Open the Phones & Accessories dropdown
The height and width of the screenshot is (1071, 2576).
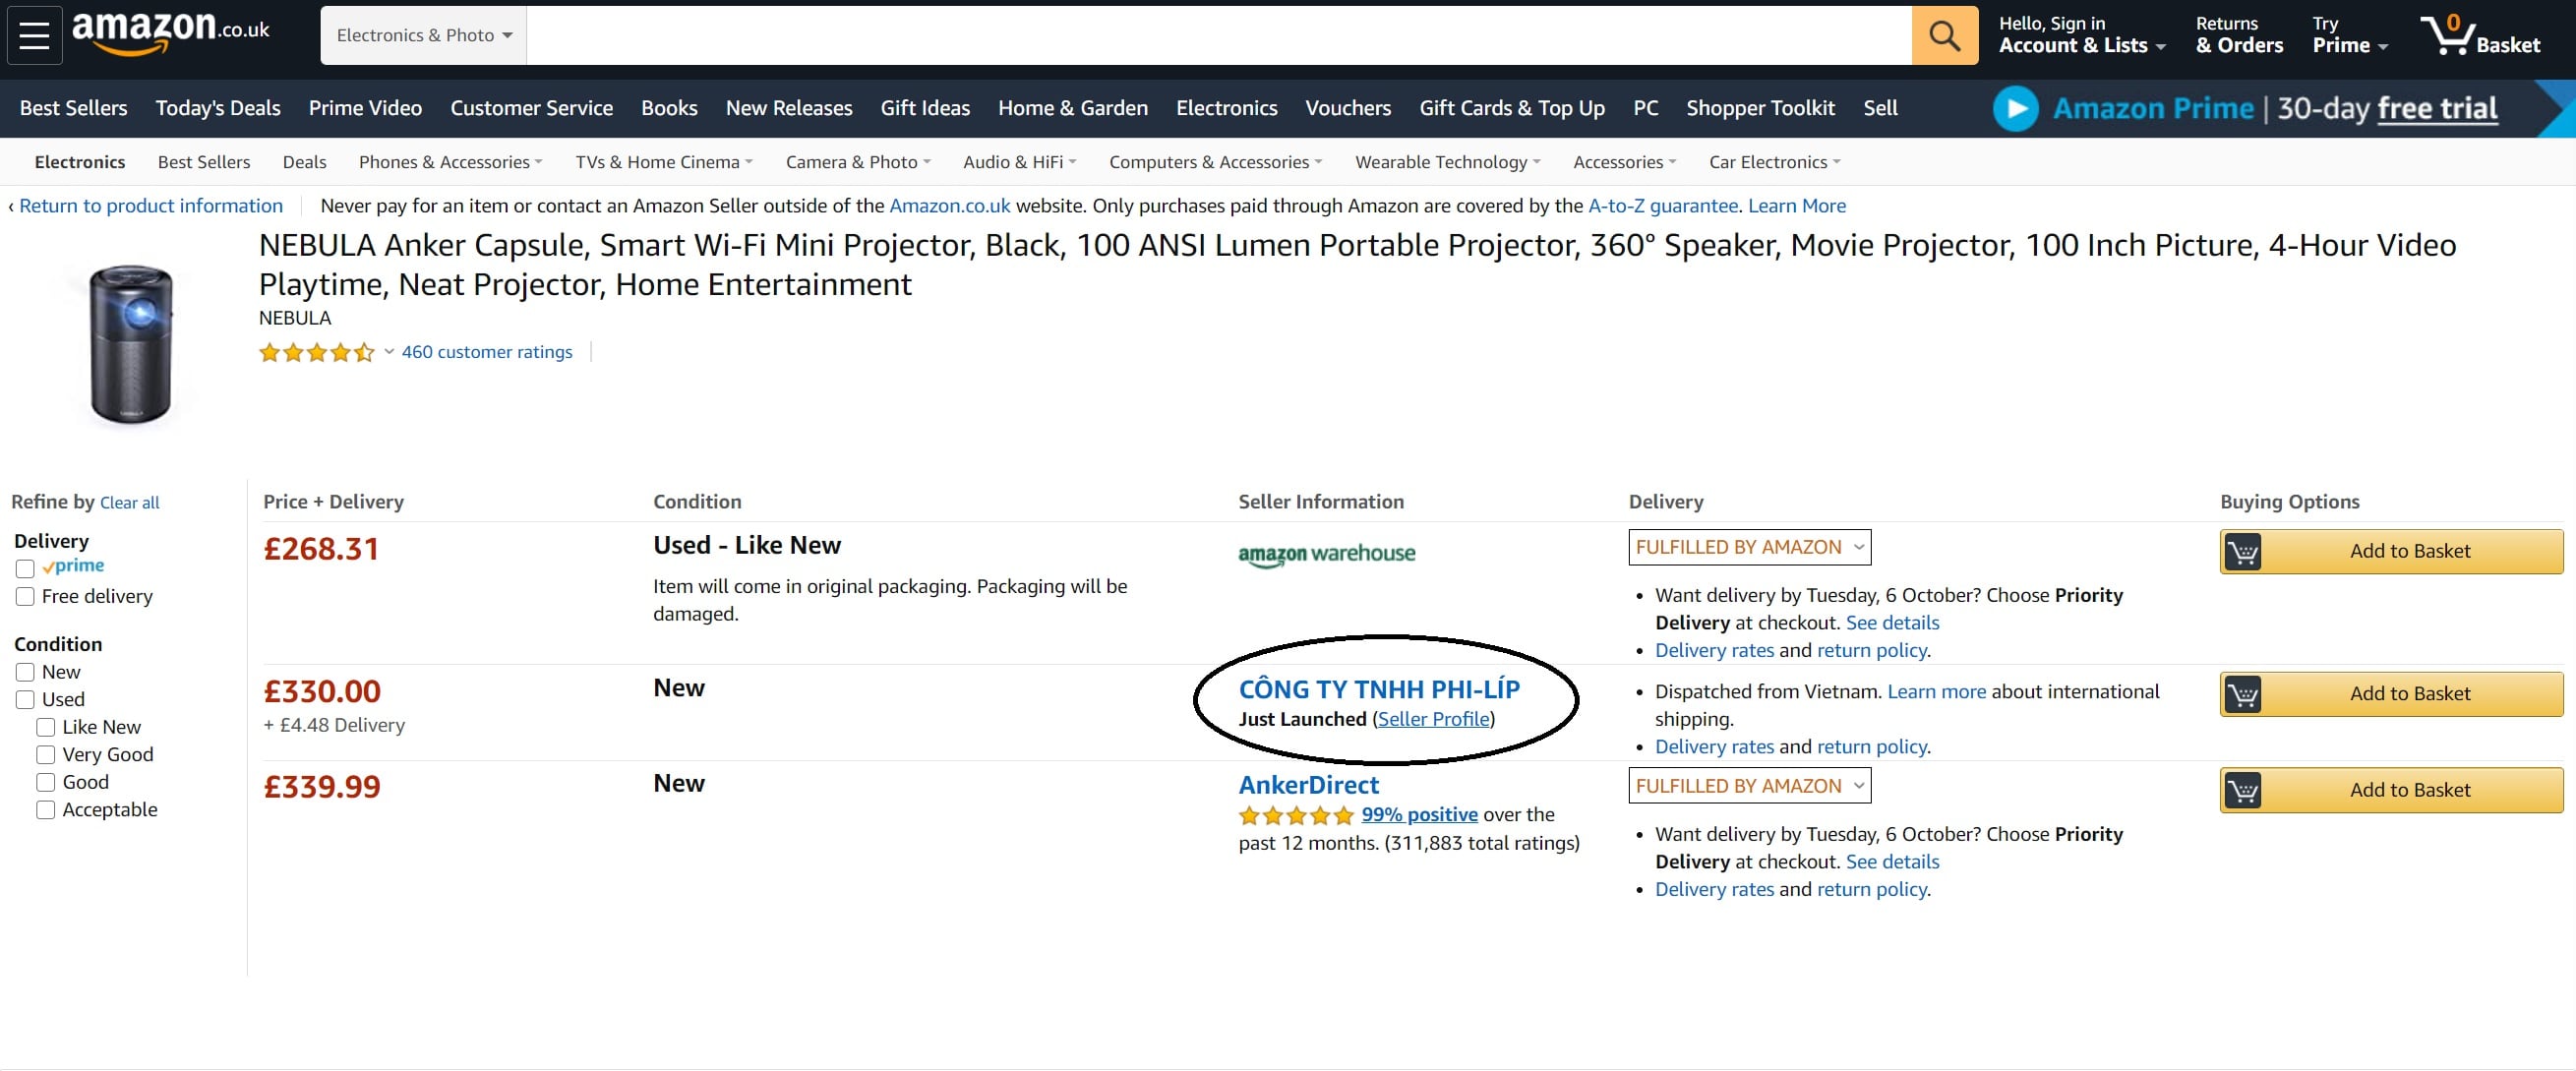click(x=449, y=161)
